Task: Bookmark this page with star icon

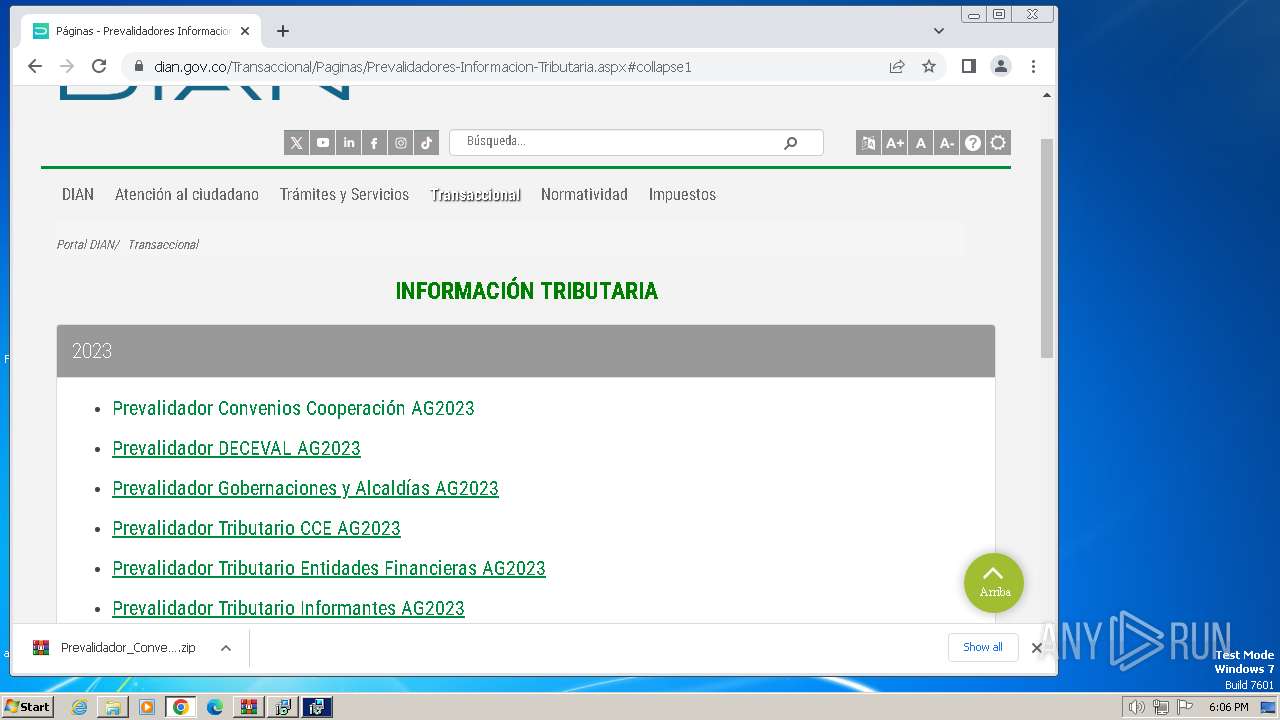Action: [x=929, y=66]
